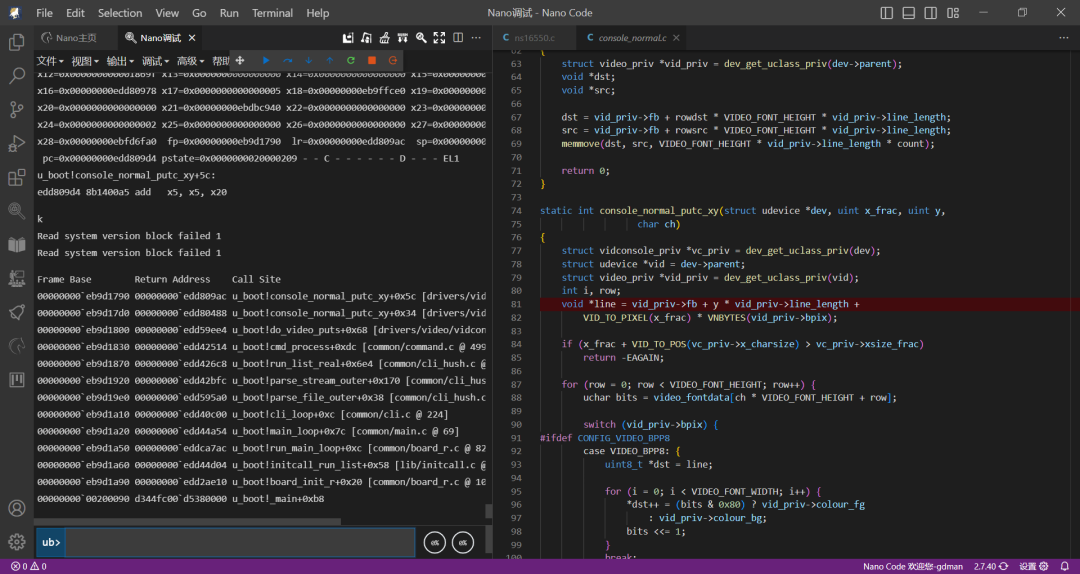Screen dimensions: 1080x574
Task: Click the memmove call on line 69
Action: pos(581,144)
